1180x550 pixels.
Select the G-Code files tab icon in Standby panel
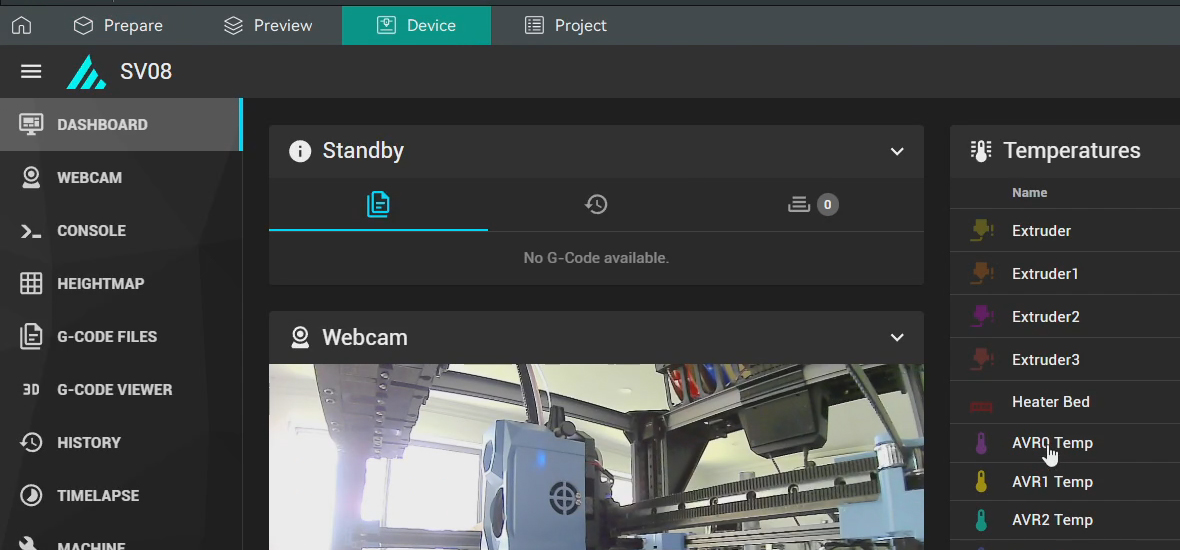point(378,205)
